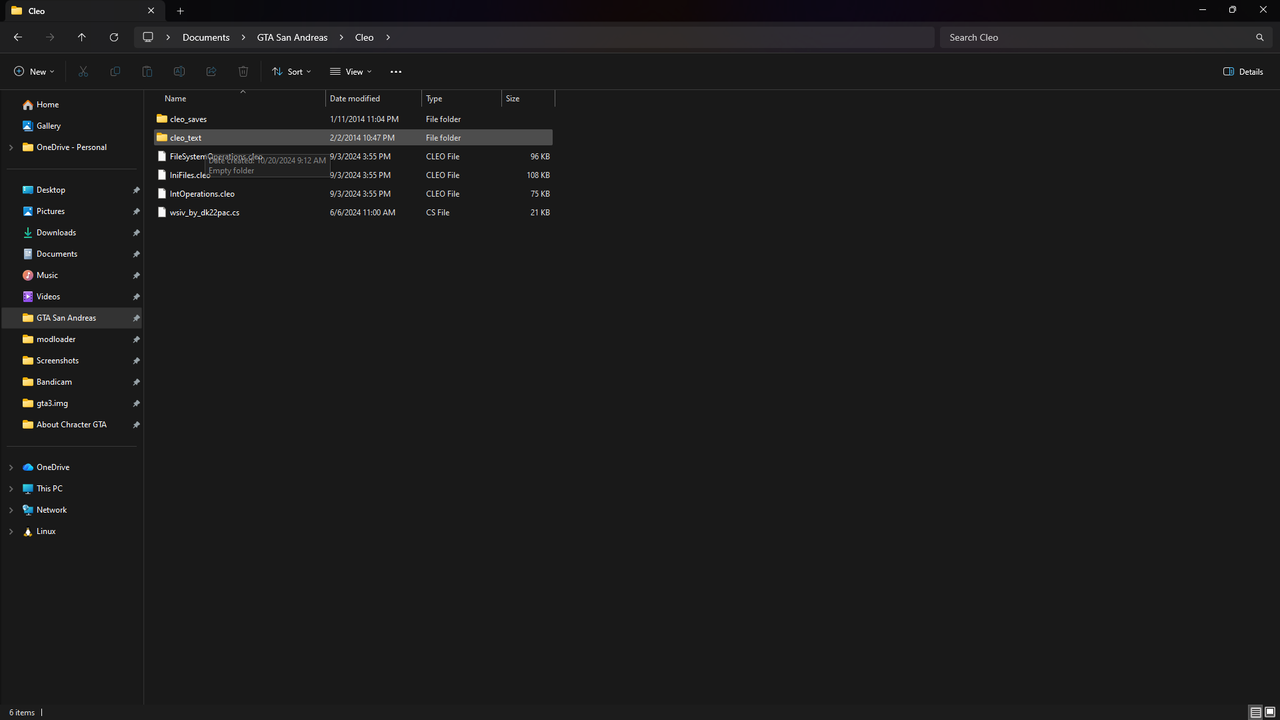Expand Network tree node
The width and height of the screenshot is (1280, 720).
tap(11, 510)
